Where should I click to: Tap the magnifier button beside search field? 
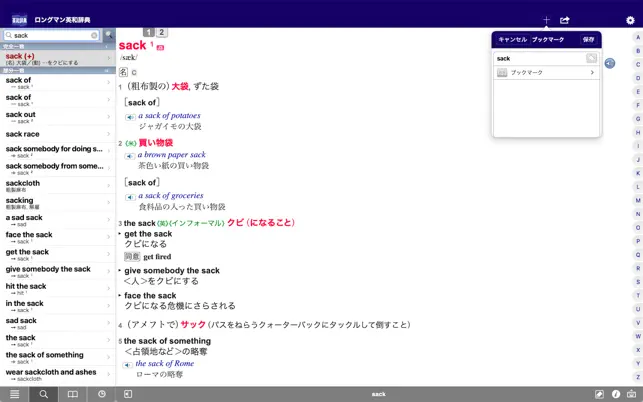(109, 35)
